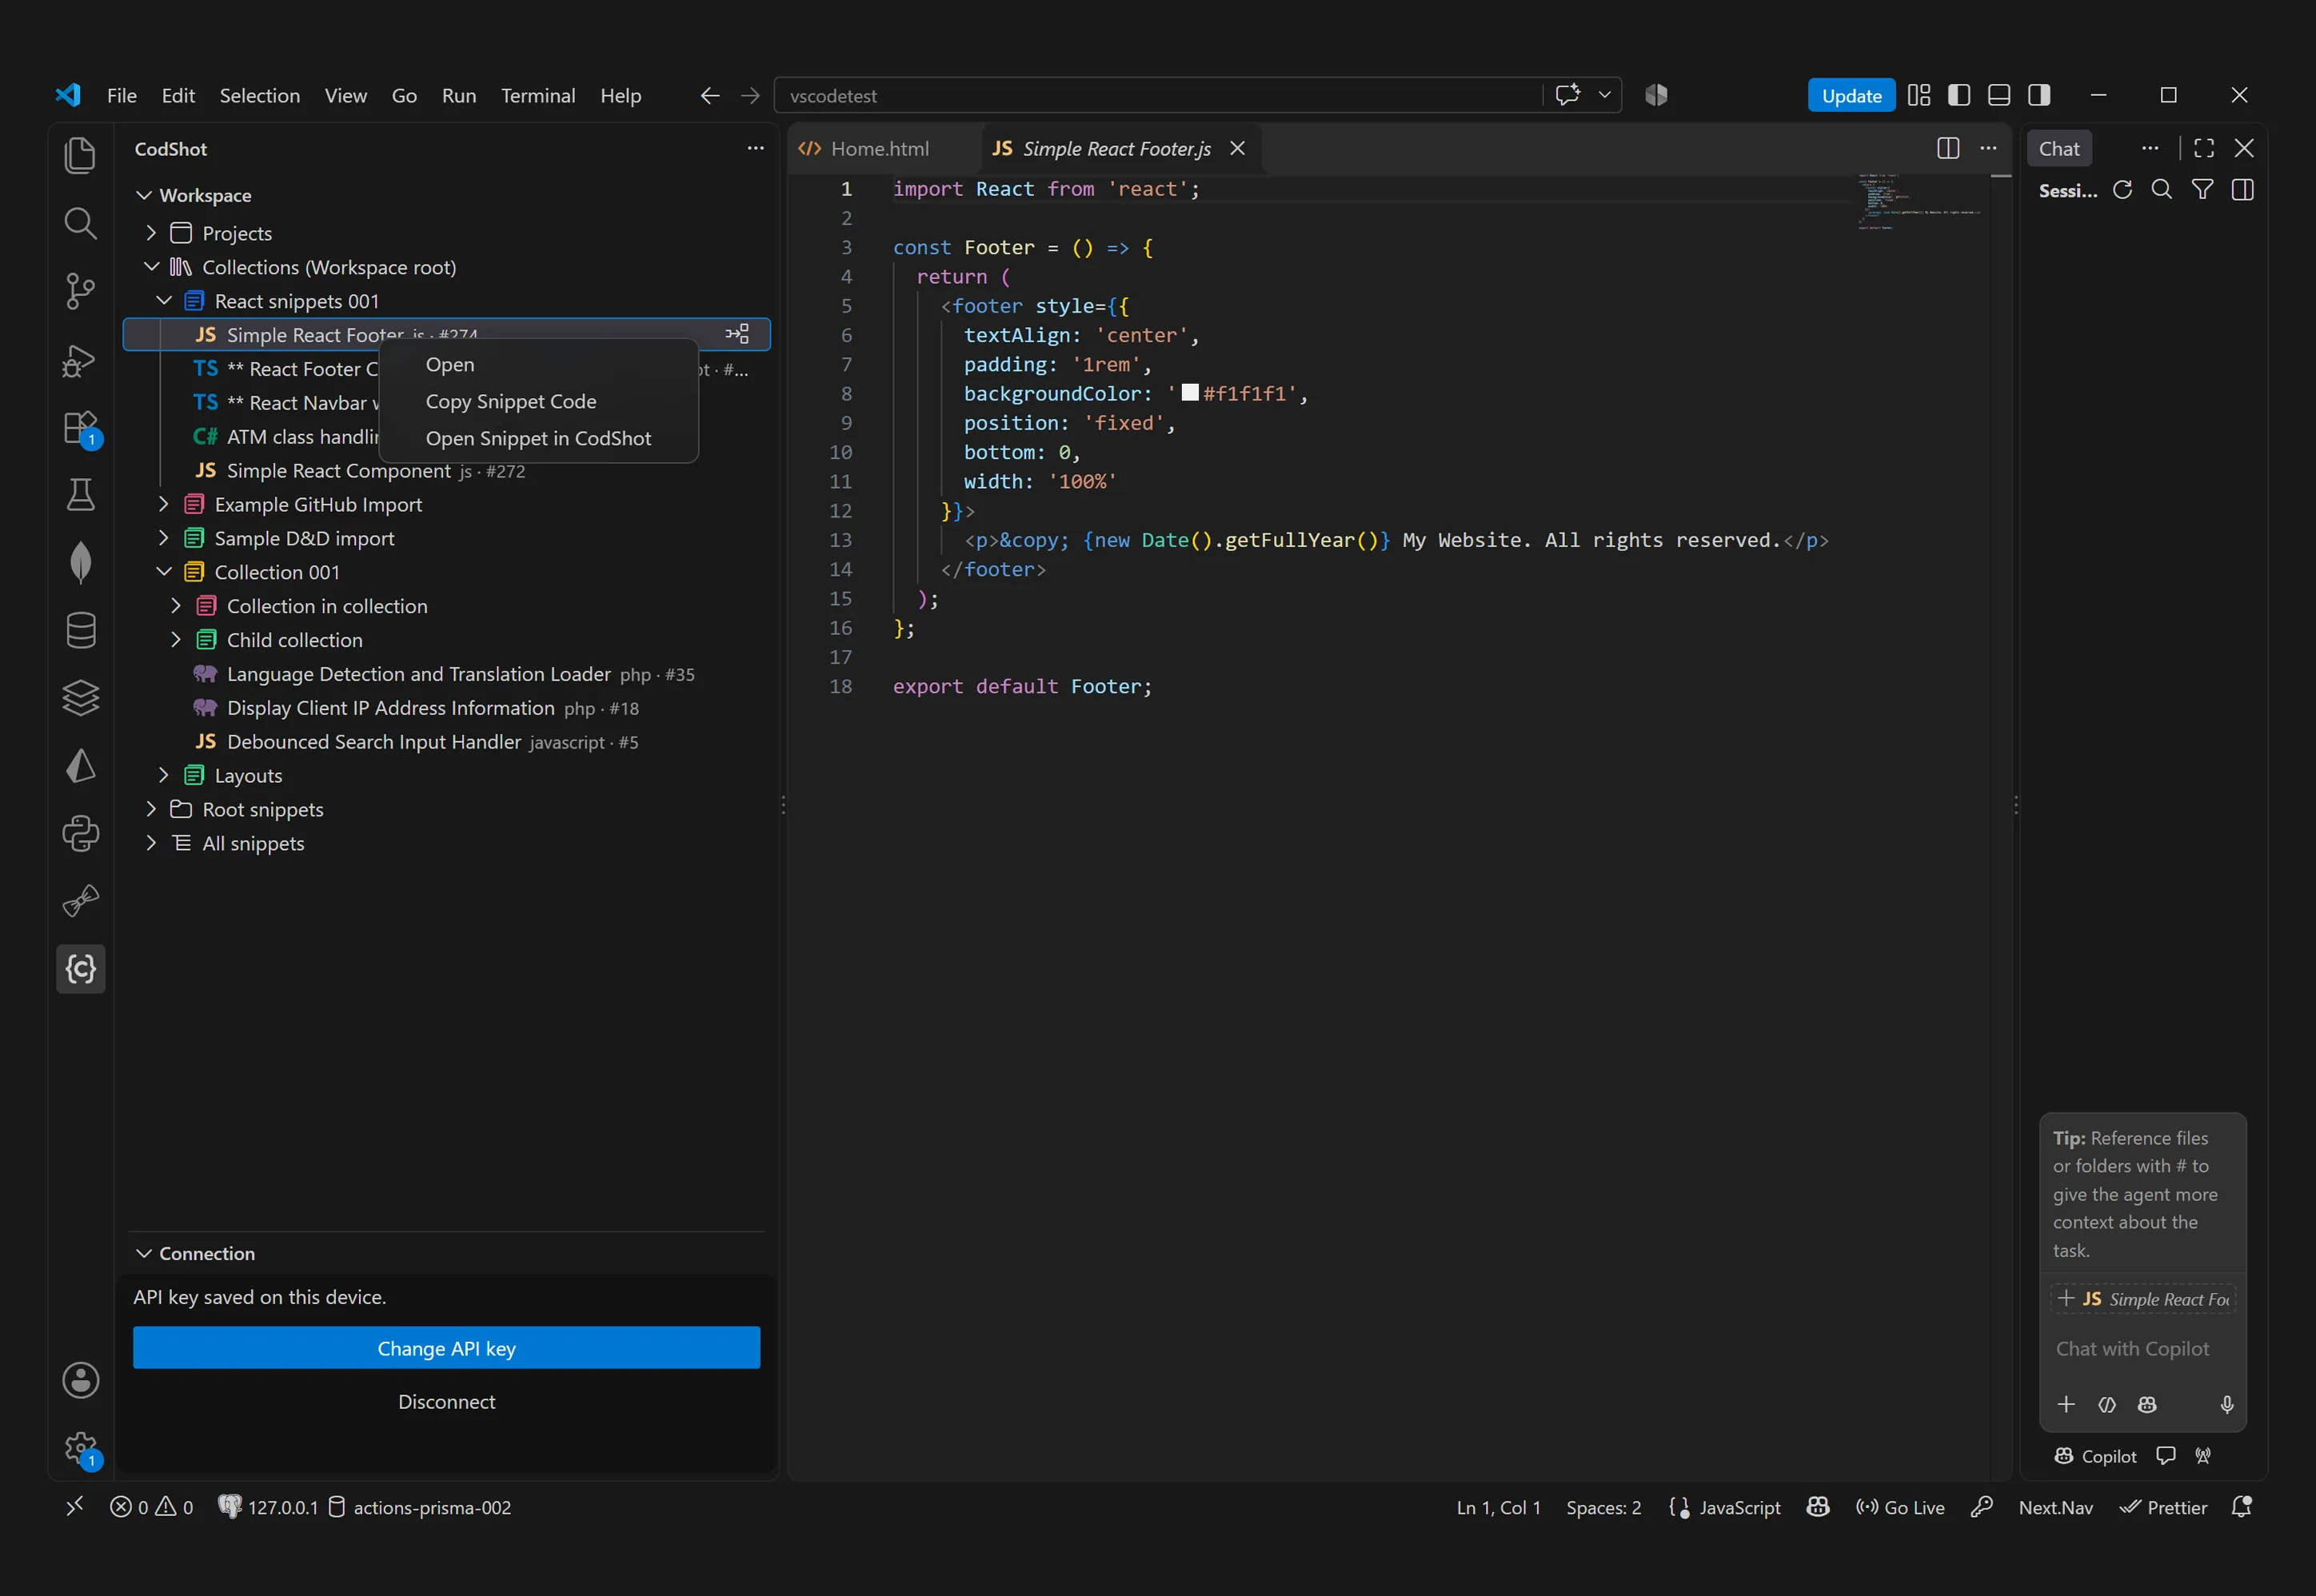Click the Update button
This screenshot has width=2316, height=1596.
(1851, 95)
